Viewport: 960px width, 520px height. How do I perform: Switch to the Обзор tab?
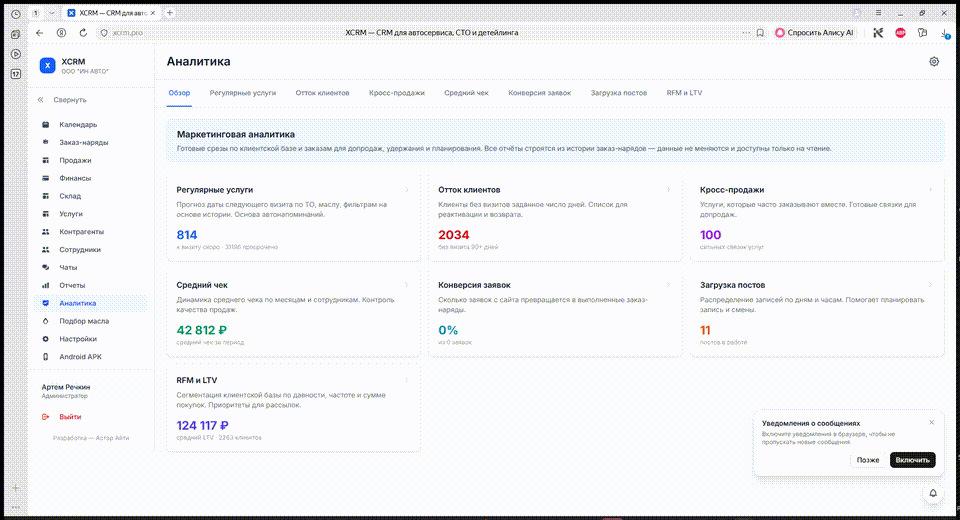(179, 93)
